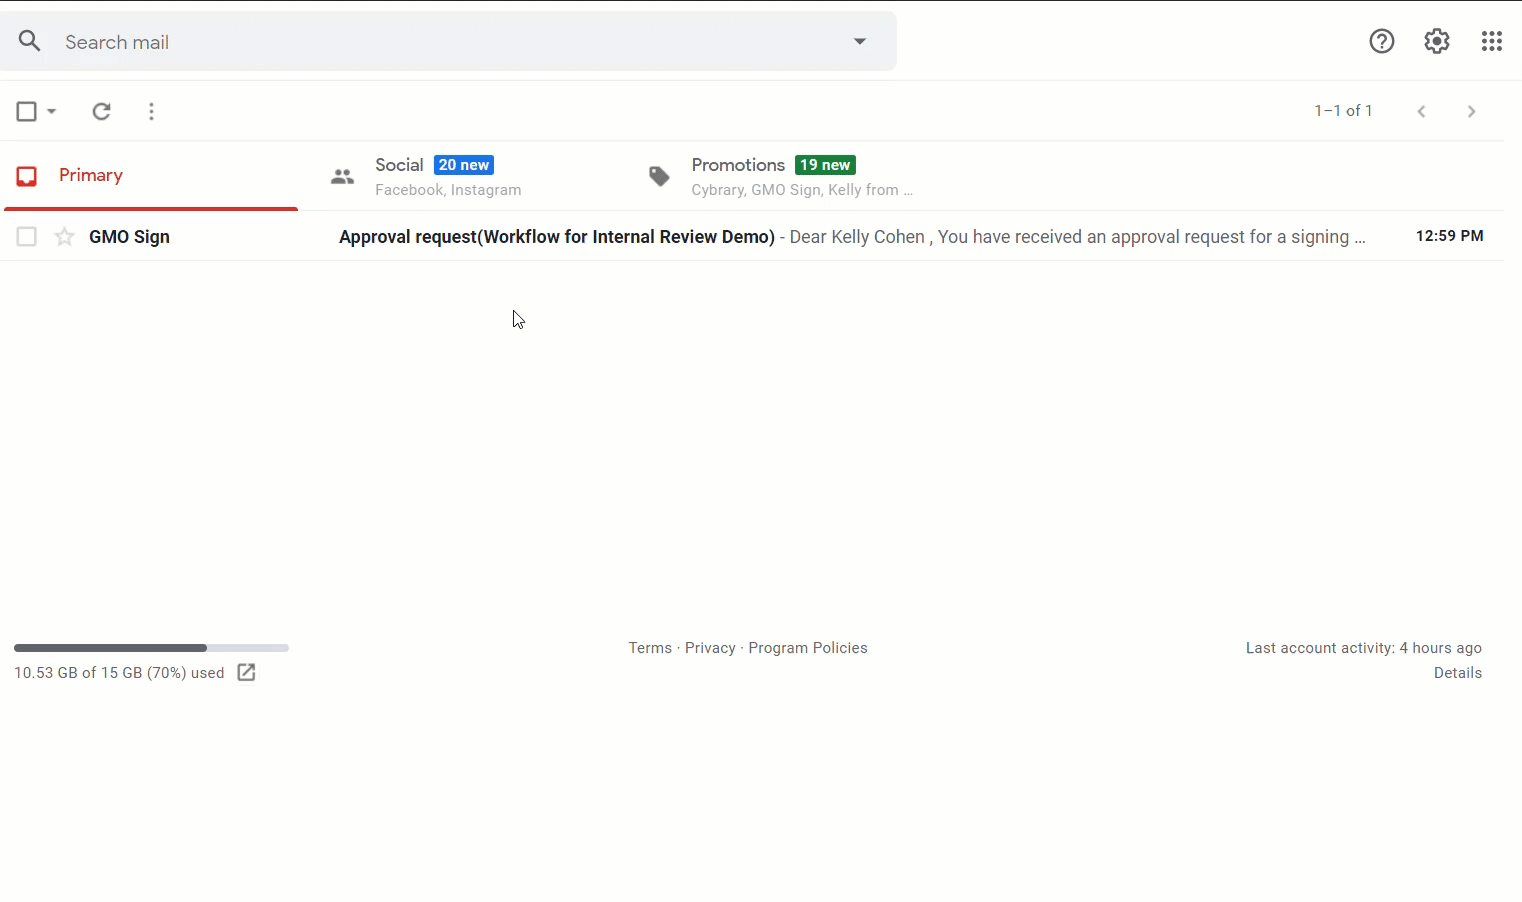Image resolution: width=1522 pixels, height=902 pixels.
Task: Tick the select-all checkbox
Action: [x=27, y=111]
